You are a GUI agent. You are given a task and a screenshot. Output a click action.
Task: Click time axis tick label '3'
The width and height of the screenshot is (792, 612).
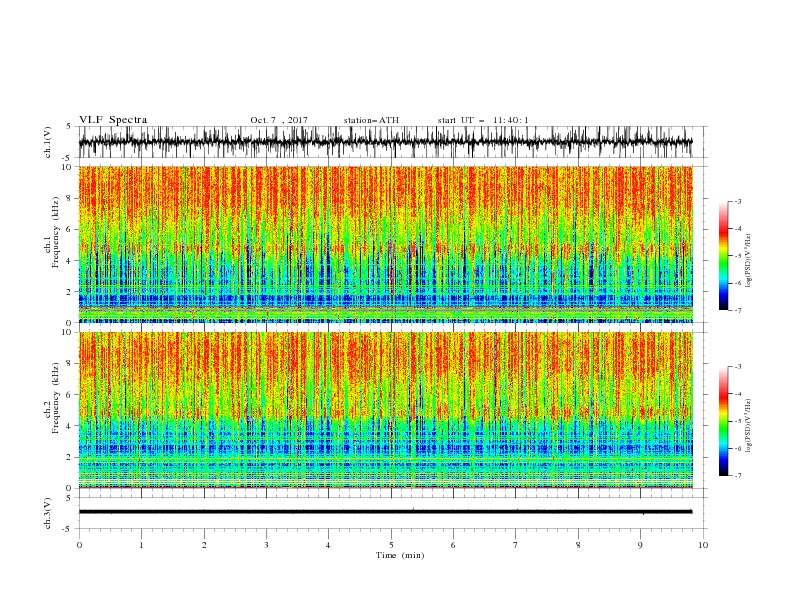(x=266, y=545)
